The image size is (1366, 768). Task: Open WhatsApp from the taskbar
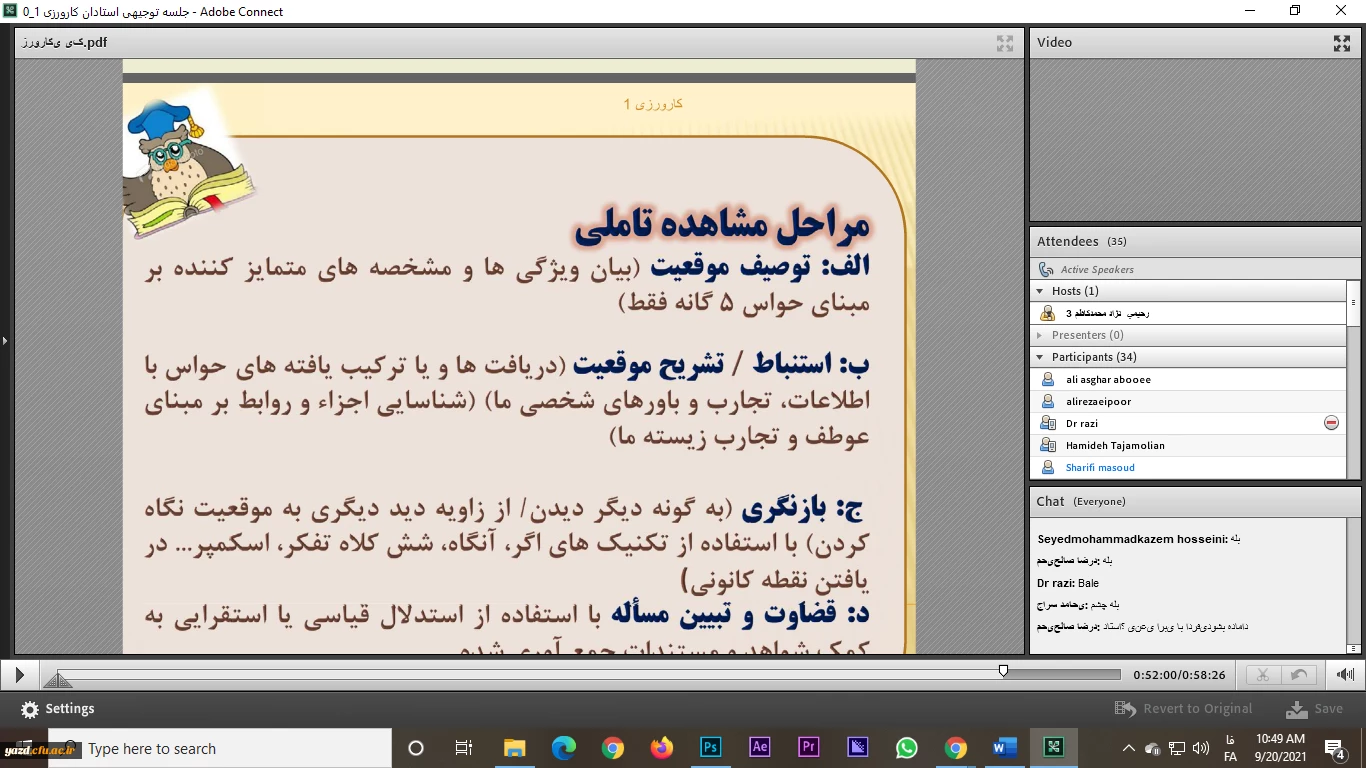[906, 748]
